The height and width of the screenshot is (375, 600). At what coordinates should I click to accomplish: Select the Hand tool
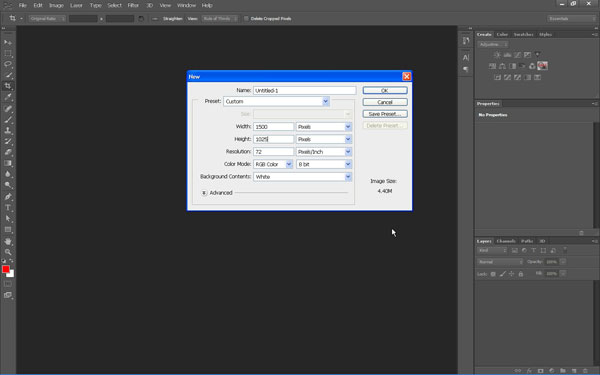pyautogui.click(x=8, y=241)
